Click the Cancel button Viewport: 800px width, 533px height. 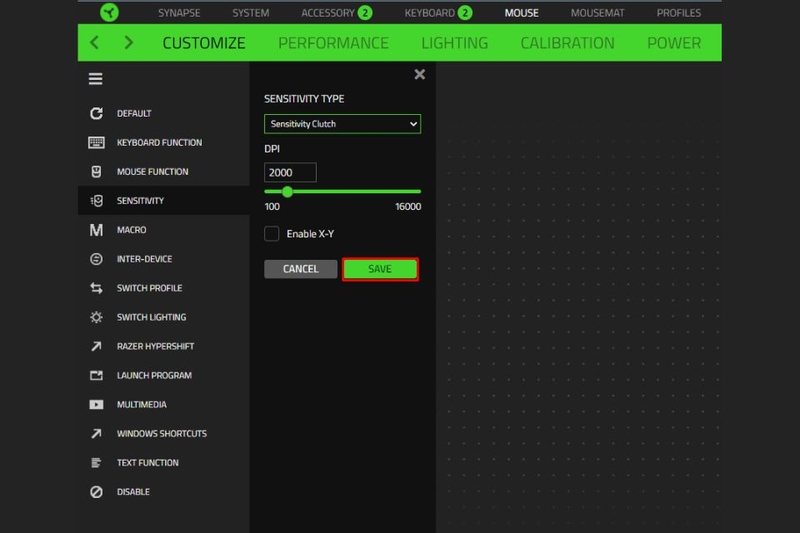(x=301, y=269)
